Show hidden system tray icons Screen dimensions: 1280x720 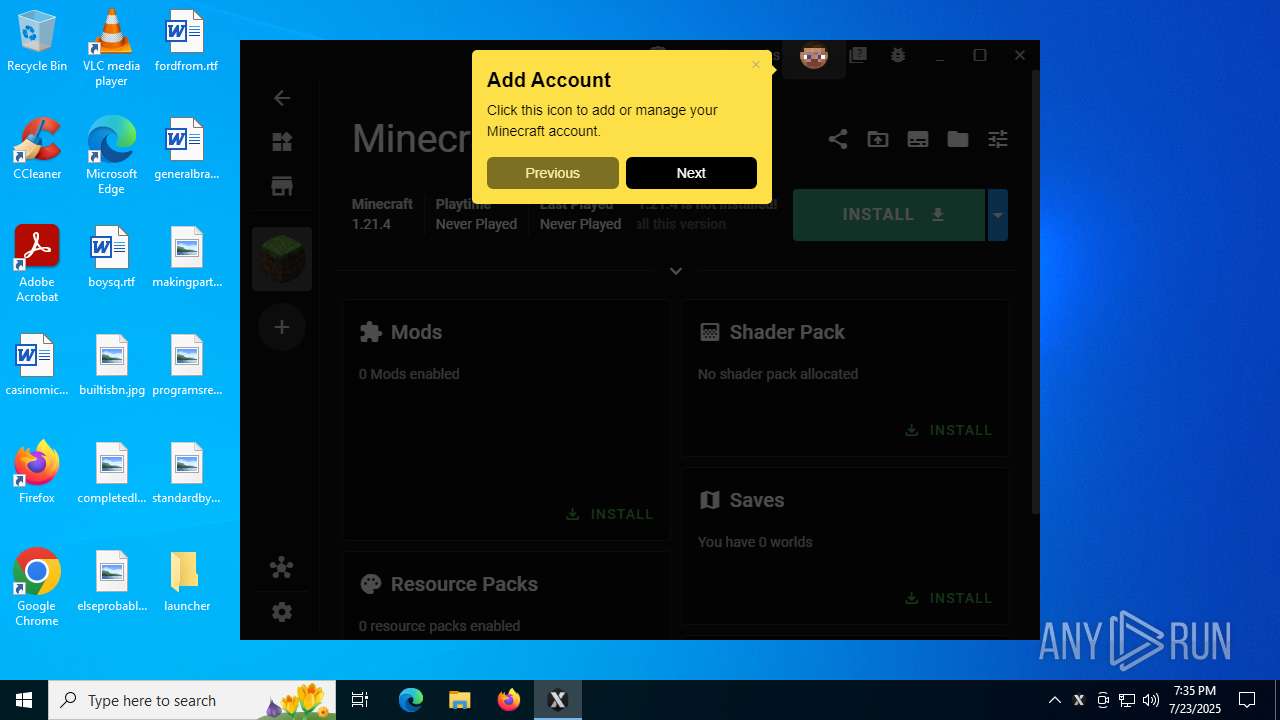click(x=1054, y=700)
